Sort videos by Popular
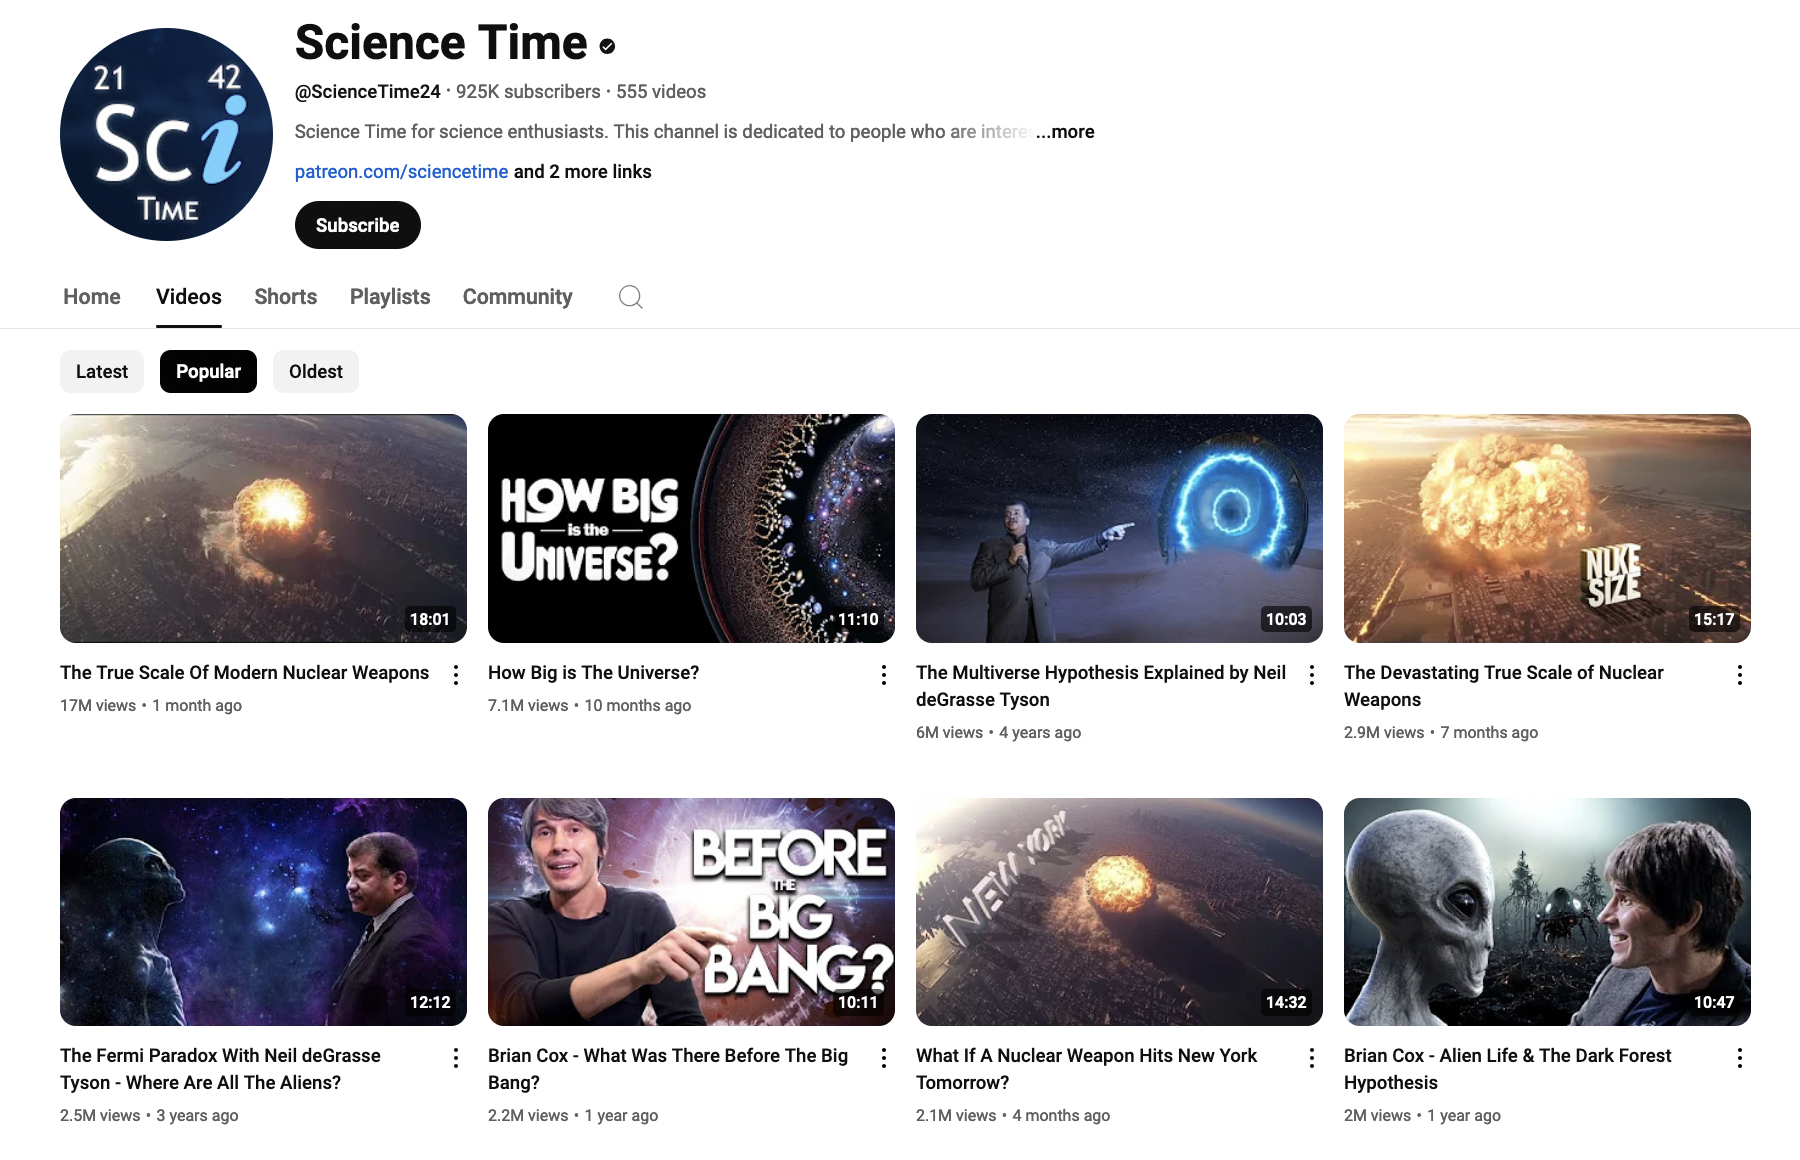The width and height of the screenshot is (1800, 1160). [208, 372]
